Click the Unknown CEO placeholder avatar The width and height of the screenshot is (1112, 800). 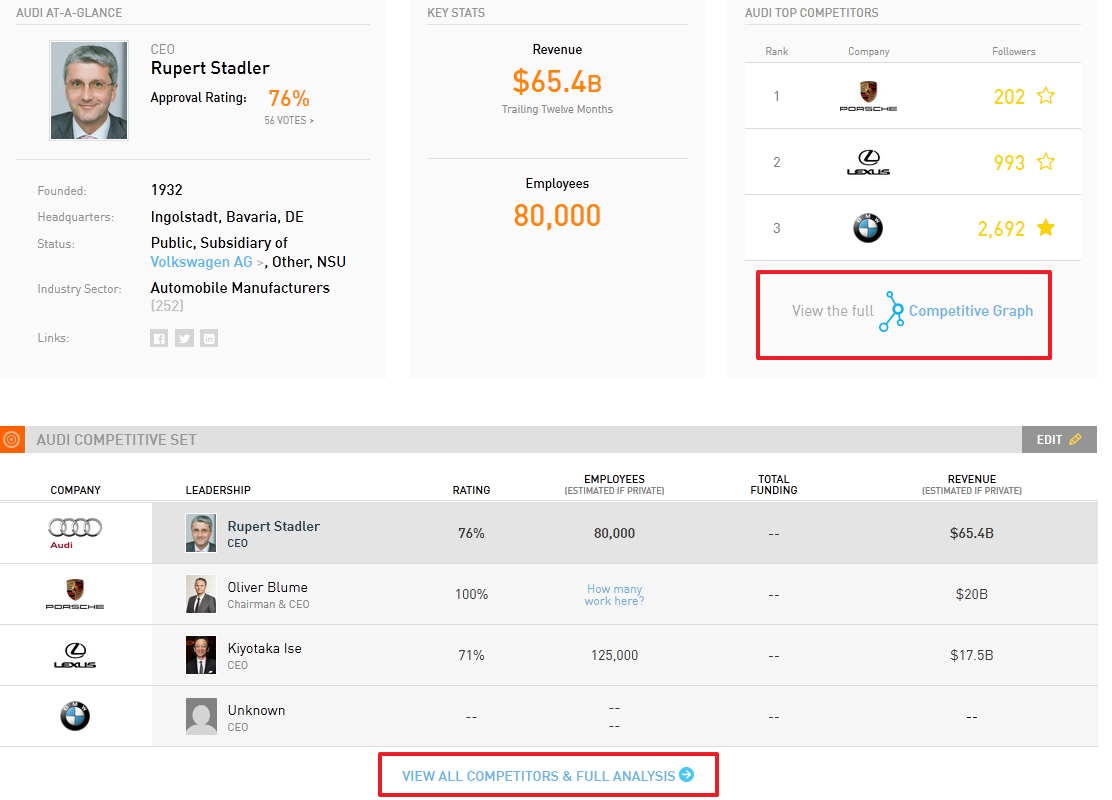[x=201, y=716]
